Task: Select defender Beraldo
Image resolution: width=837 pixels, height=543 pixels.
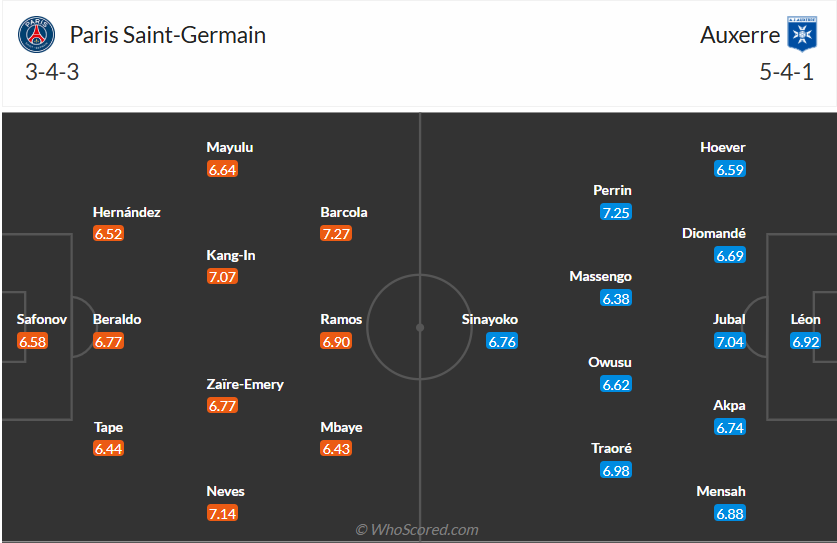Action: point(117,320)
